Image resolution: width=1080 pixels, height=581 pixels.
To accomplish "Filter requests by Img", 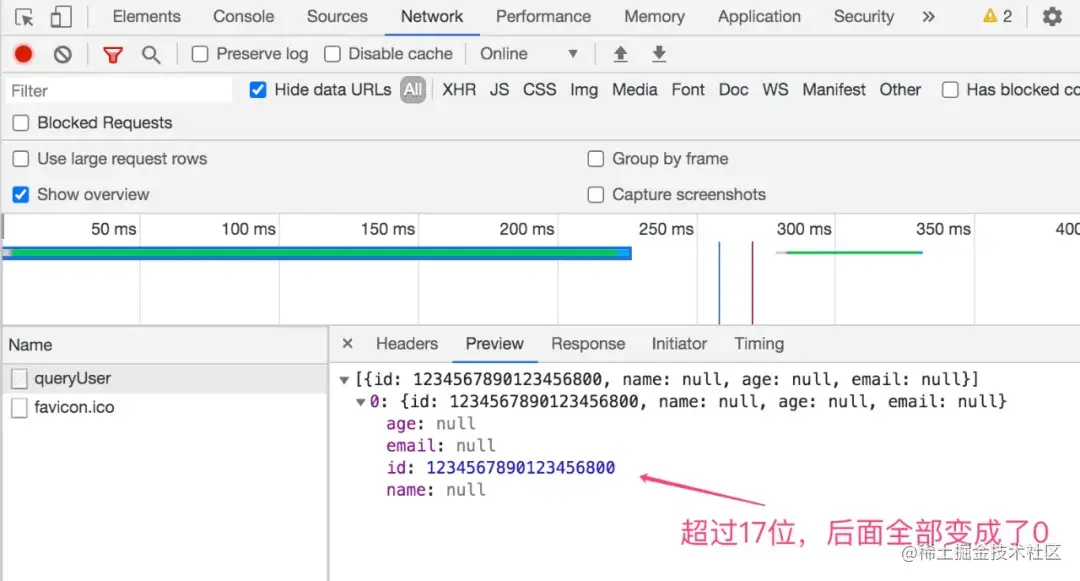I will pyautogui.click(x=584, y=89).
